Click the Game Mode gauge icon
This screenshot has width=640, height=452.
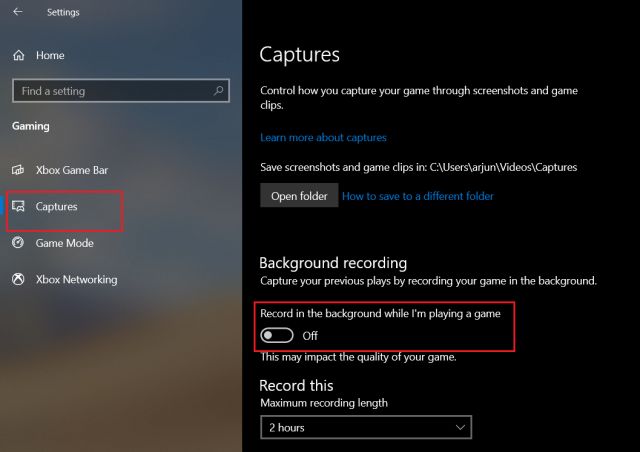coord(18,243)
